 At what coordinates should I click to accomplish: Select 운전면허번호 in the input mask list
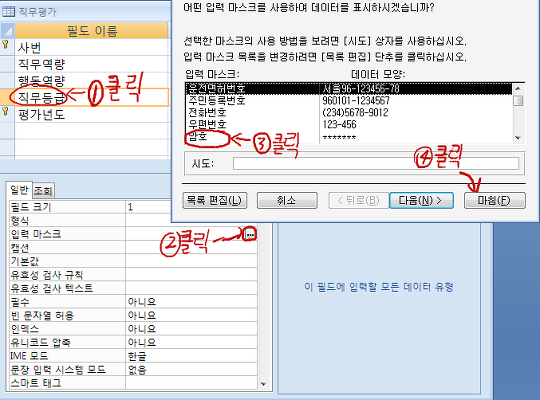(216, 89)
